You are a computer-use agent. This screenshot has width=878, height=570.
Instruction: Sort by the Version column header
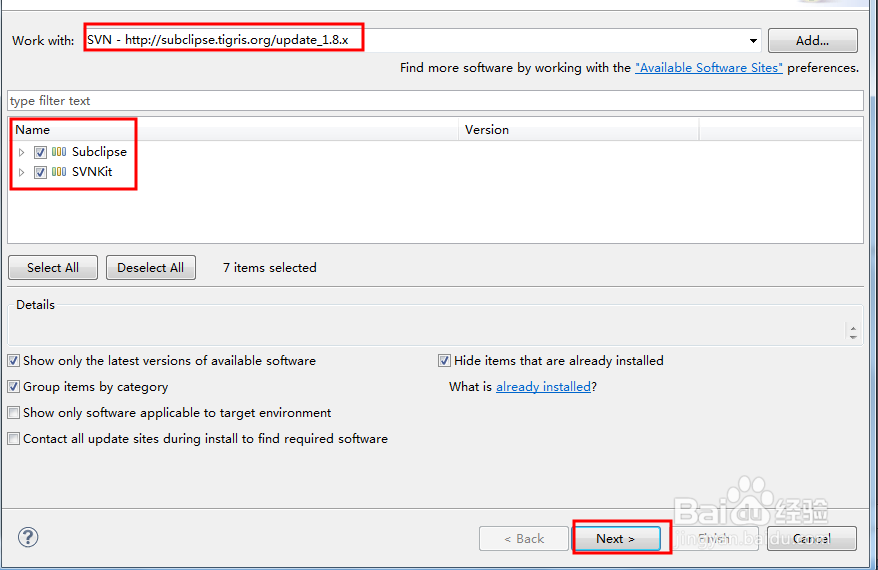click(579, 129)
